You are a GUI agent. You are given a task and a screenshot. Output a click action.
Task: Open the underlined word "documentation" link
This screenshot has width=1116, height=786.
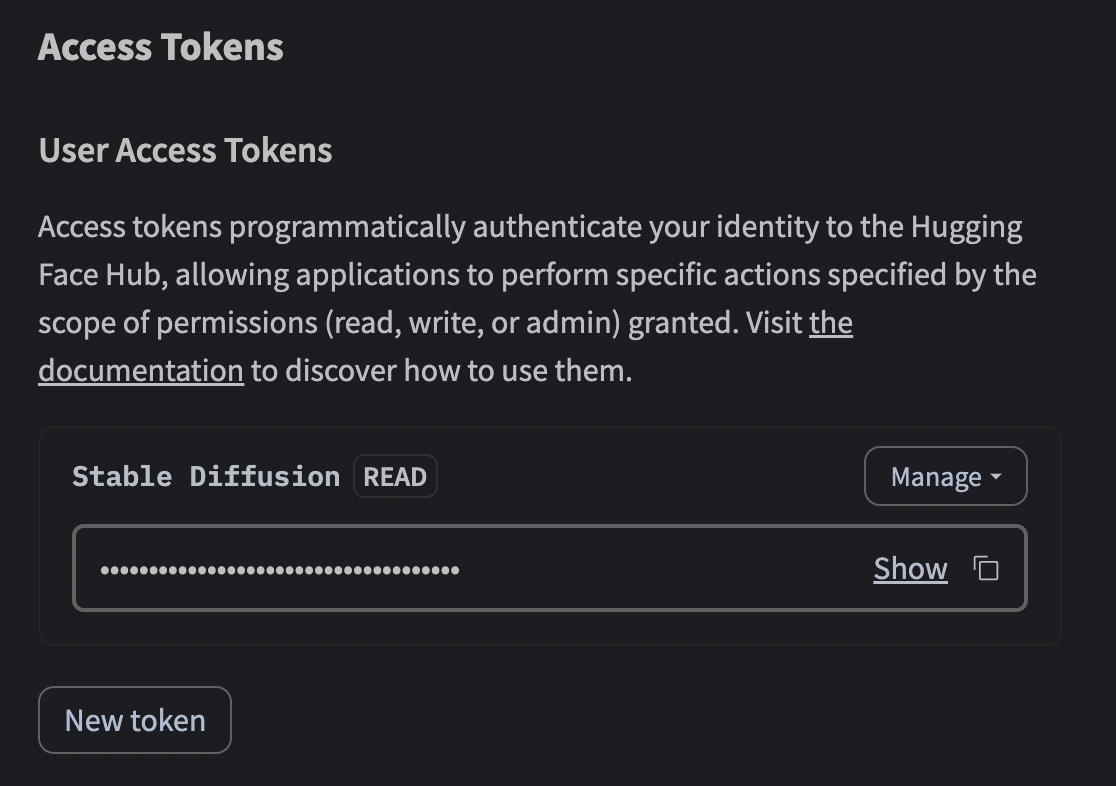[141, 371]
